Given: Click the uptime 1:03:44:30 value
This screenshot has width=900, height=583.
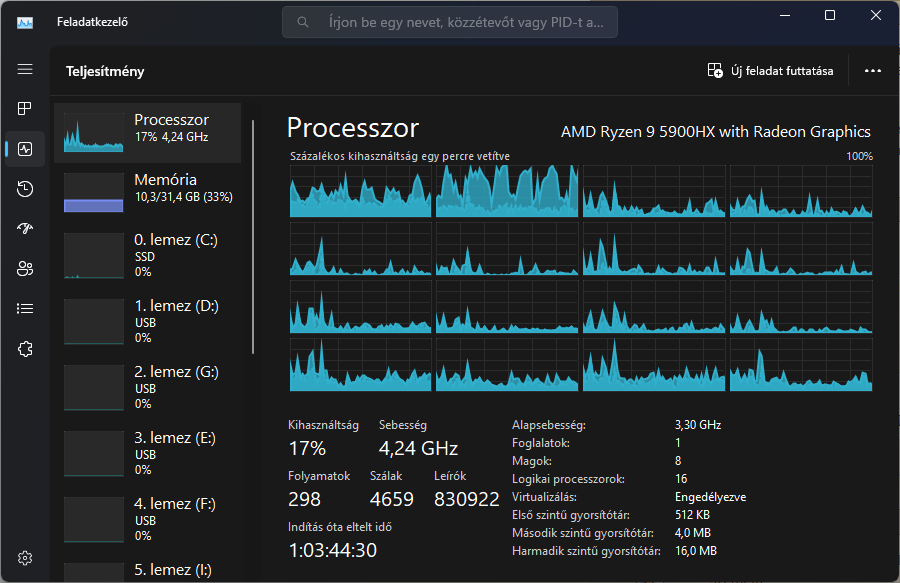Looking at the screenshot, I should 332,550.
